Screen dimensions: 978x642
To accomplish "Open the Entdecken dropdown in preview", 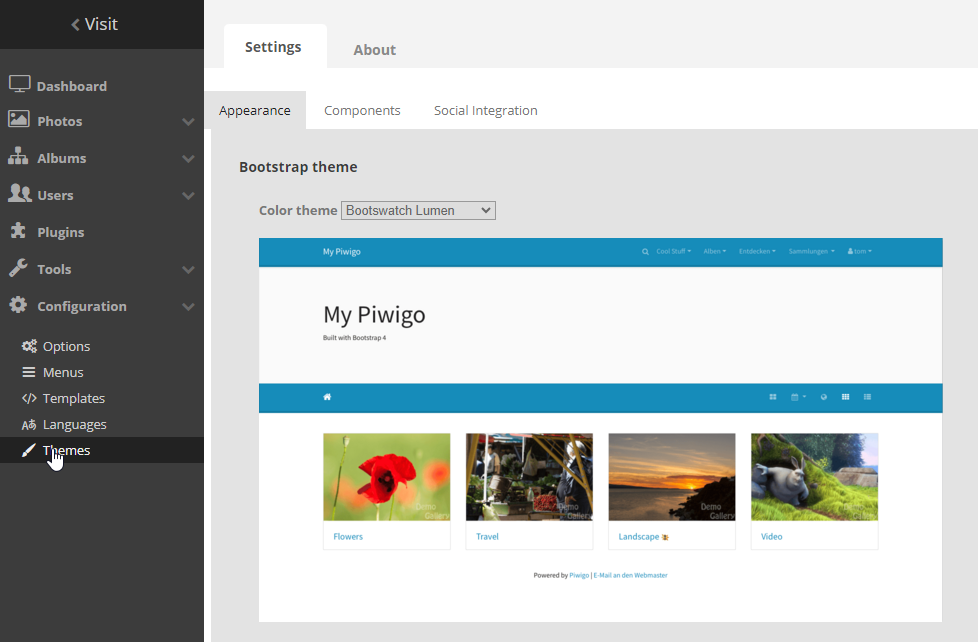I will (757, 251).
